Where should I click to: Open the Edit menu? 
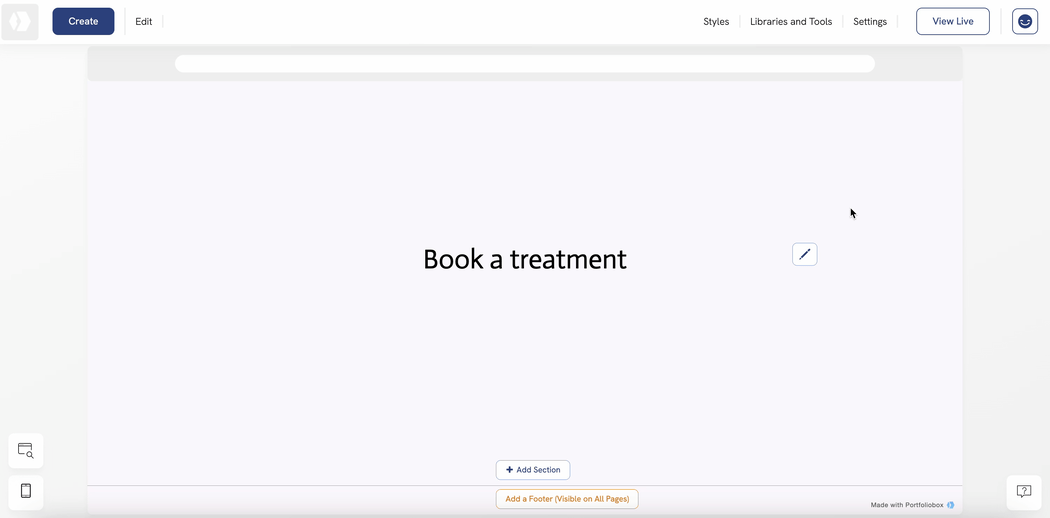click(x=144, y=22)
